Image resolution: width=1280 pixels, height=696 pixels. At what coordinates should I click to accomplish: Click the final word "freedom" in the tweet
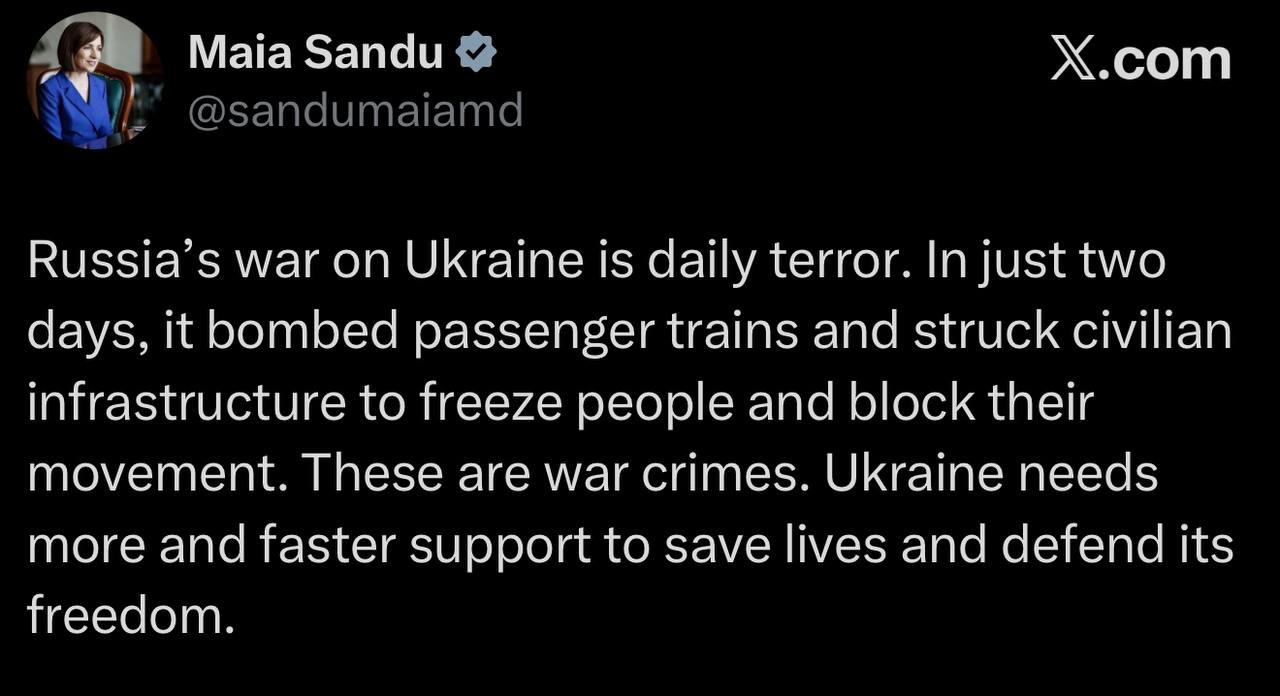(x=122, y=616)
